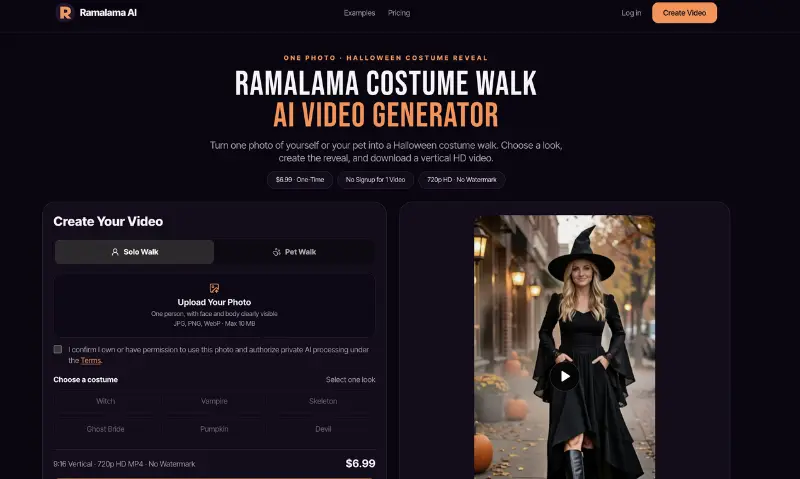Click the Create Your Video heading

click(108, 221)
